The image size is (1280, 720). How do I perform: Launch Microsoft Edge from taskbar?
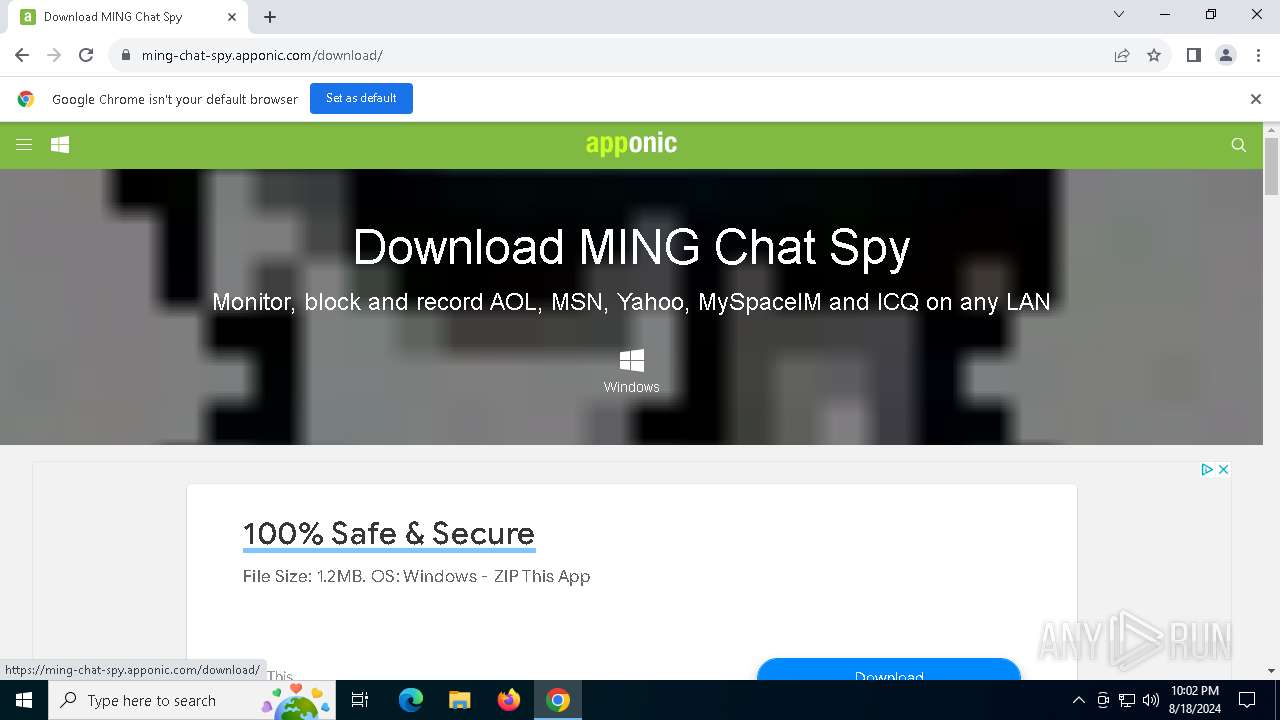(411, 700)
